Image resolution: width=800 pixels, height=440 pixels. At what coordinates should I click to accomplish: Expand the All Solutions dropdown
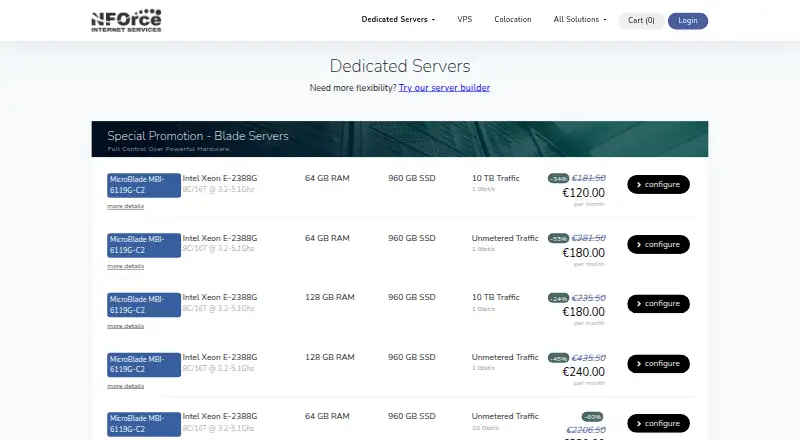580,19
